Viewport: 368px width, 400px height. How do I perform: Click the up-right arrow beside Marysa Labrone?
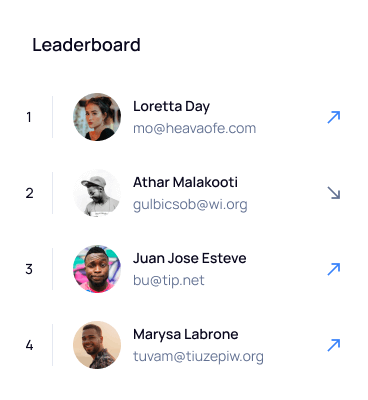coord(334,345)
